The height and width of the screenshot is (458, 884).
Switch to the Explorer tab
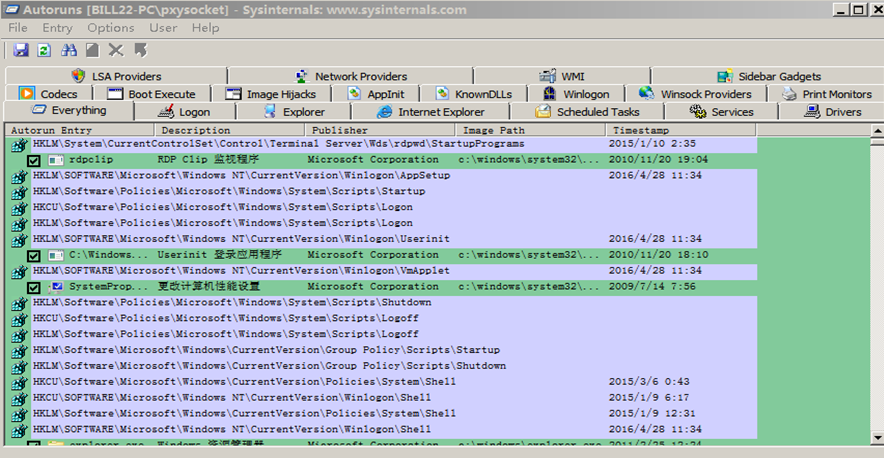point(293,112)
